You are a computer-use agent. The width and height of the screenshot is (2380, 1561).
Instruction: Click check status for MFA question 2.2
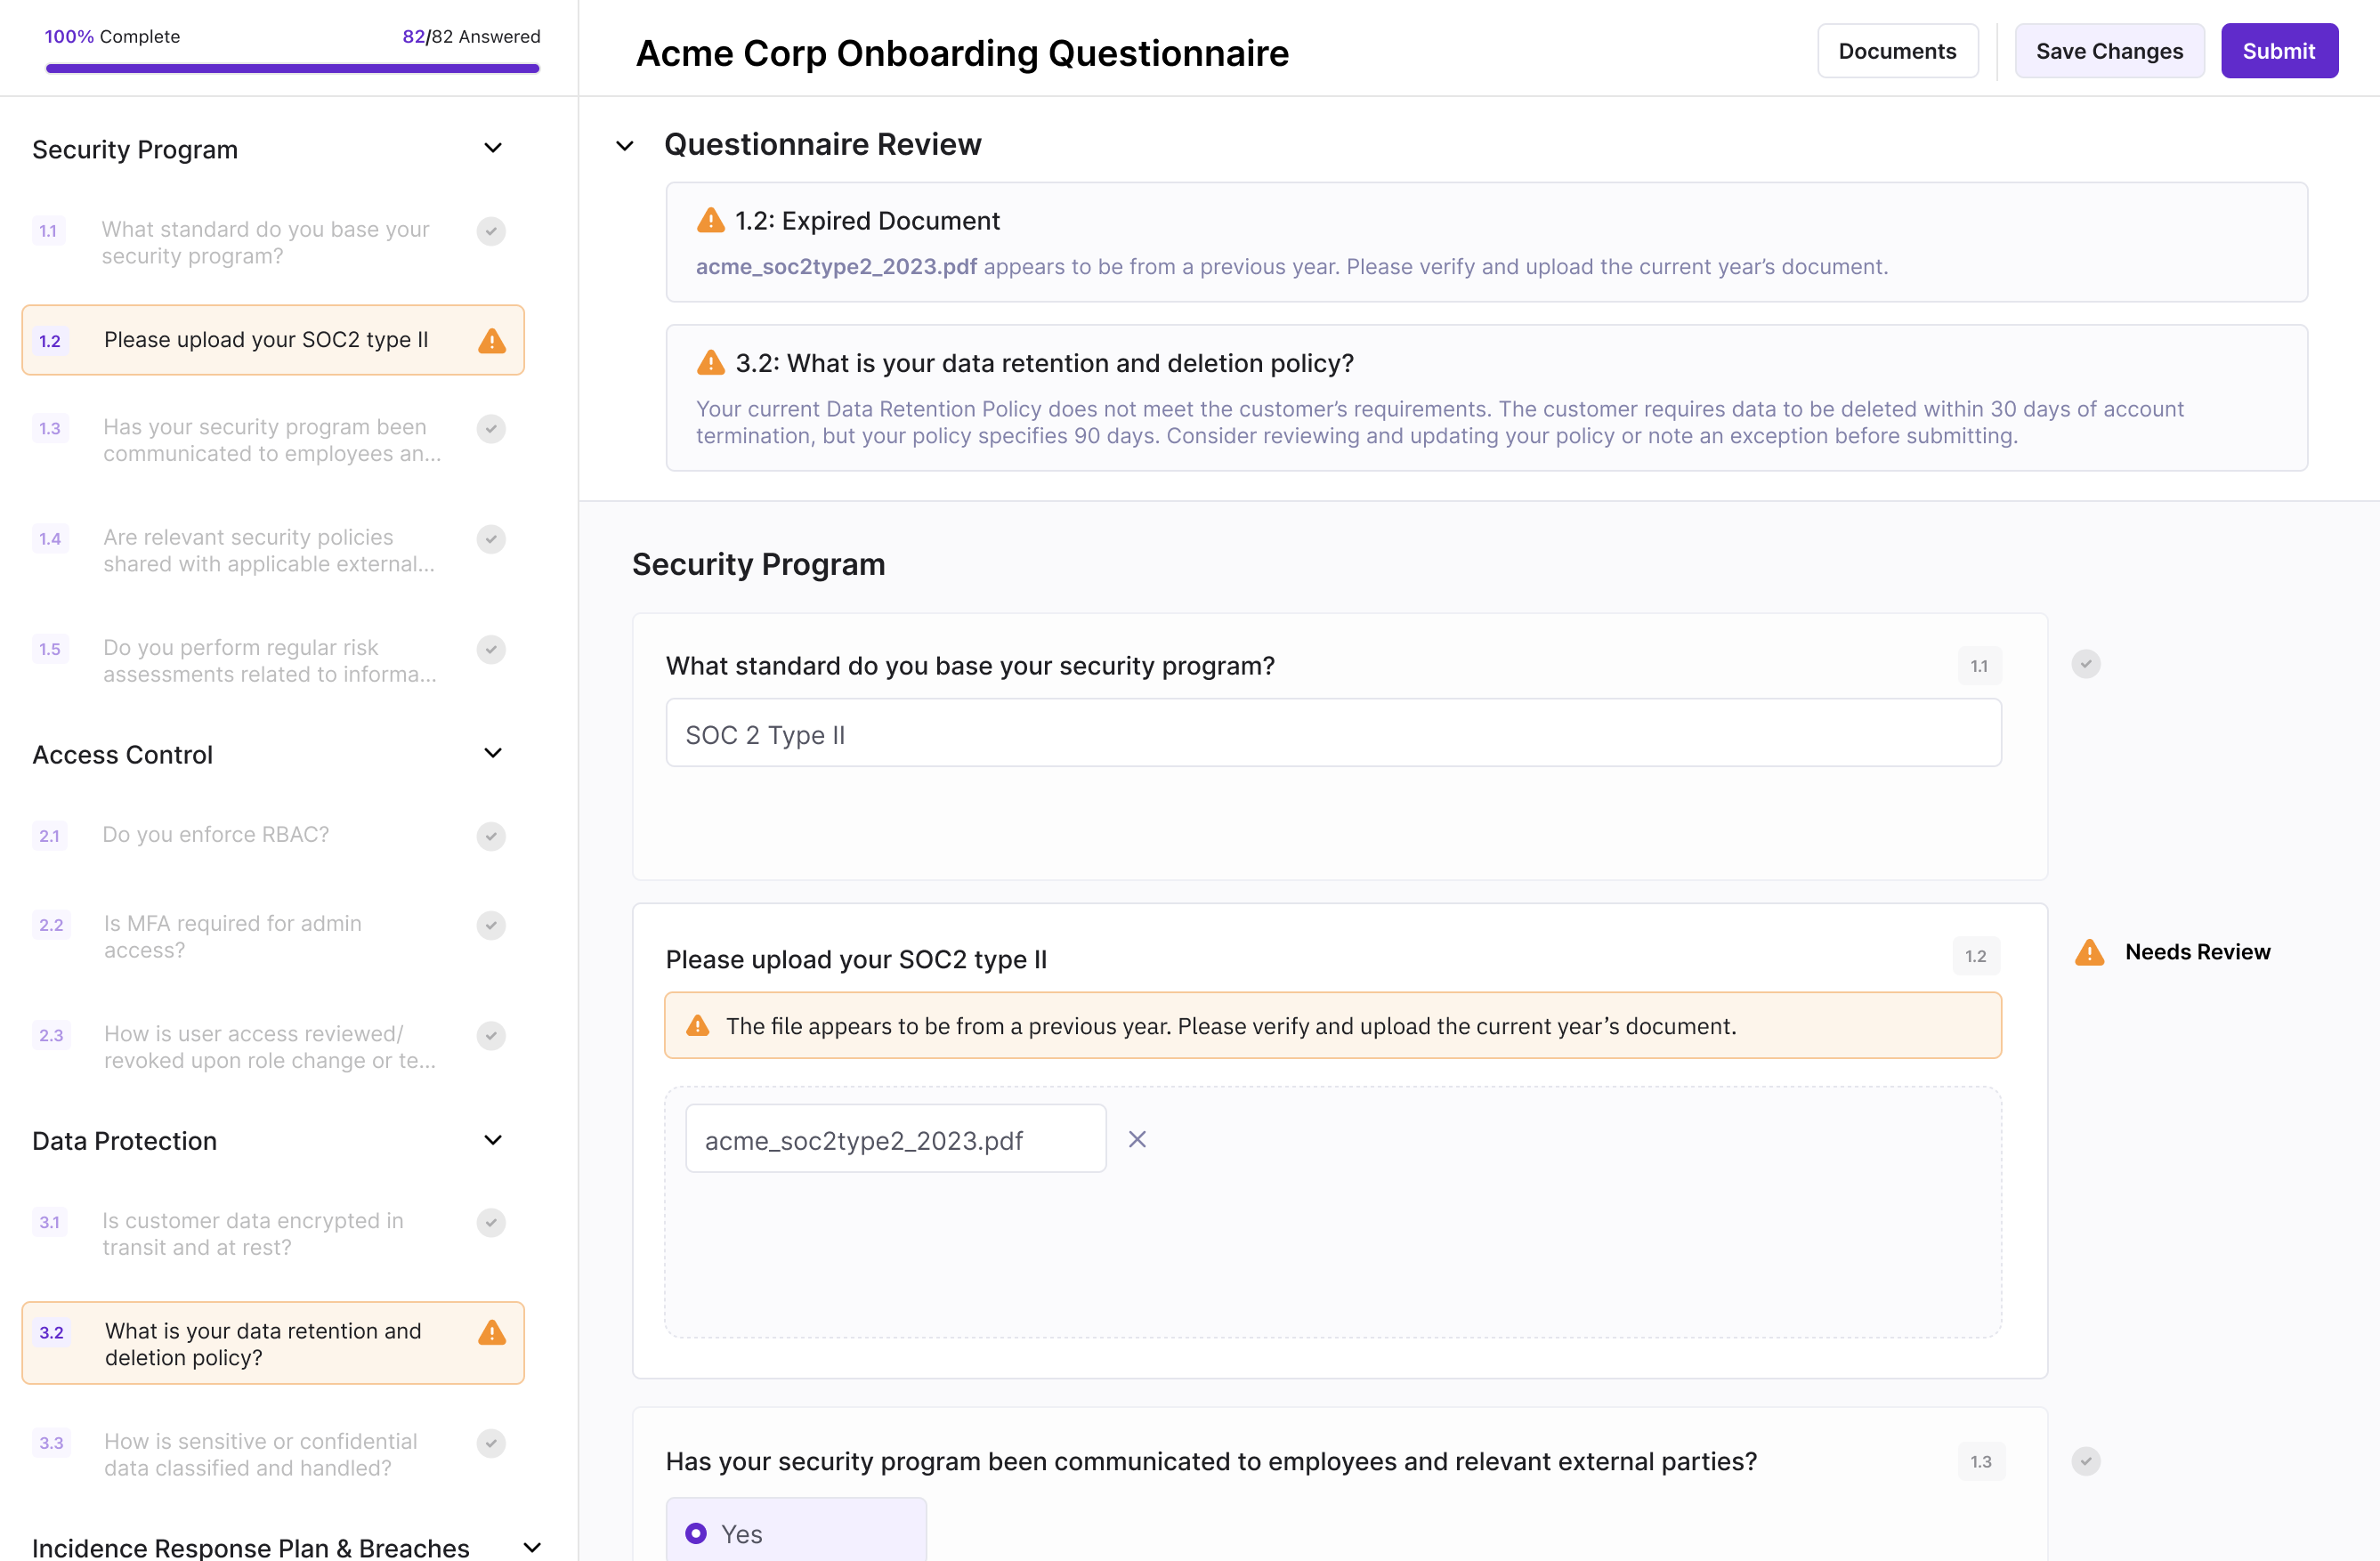pyautogui.click(x=490, y=925)
